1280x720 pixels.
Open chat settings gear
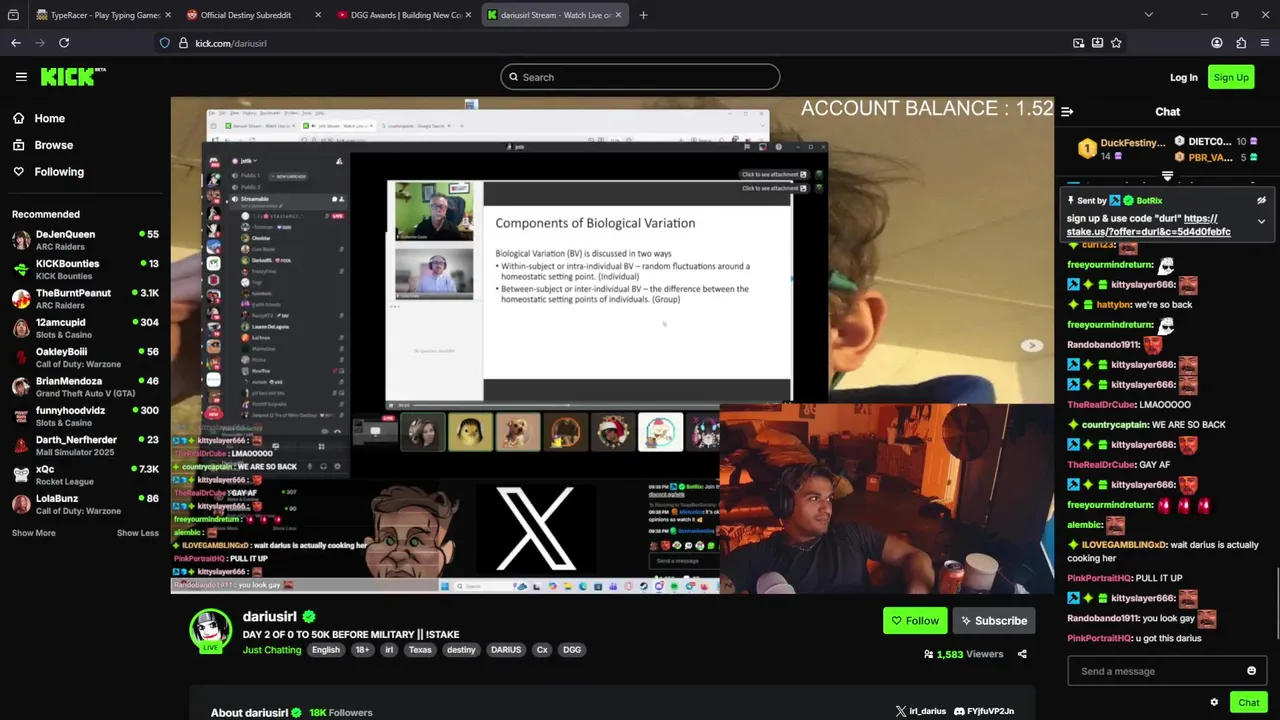click(1214, 703)
